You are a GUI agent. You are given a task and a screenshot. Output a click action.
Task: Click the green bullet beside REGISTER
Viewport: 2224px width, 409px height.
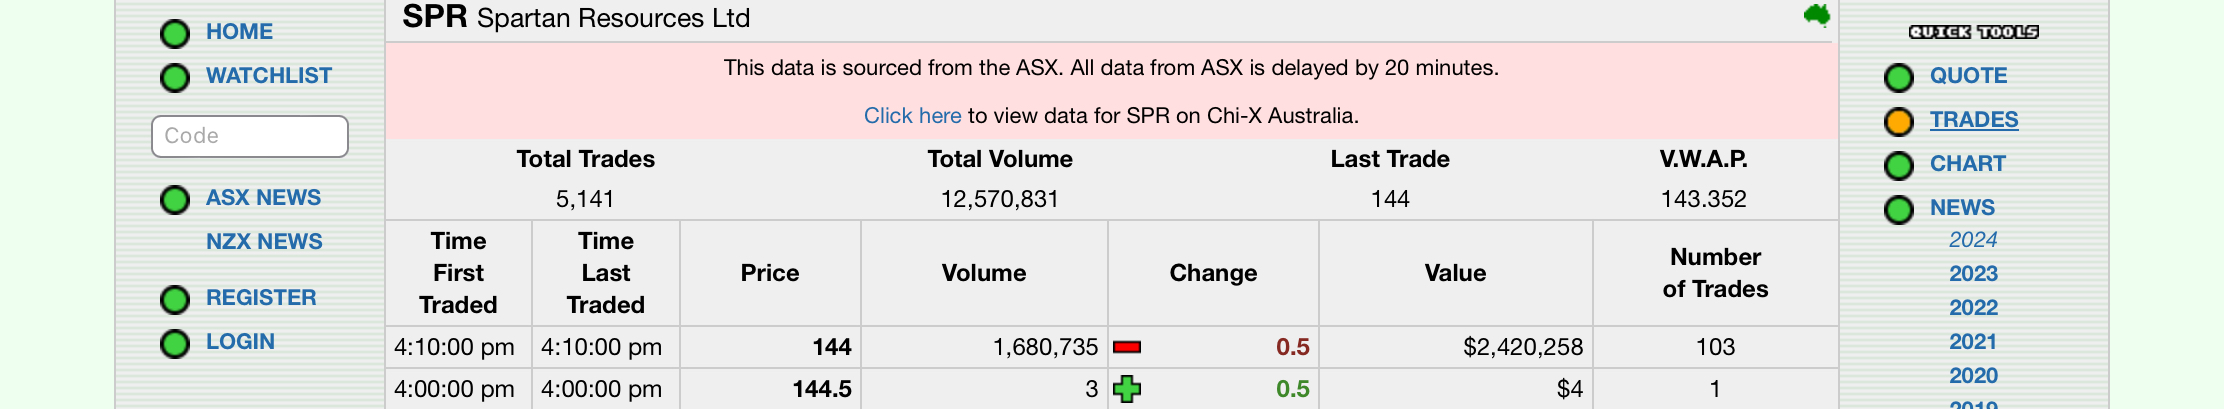(175, 300)
